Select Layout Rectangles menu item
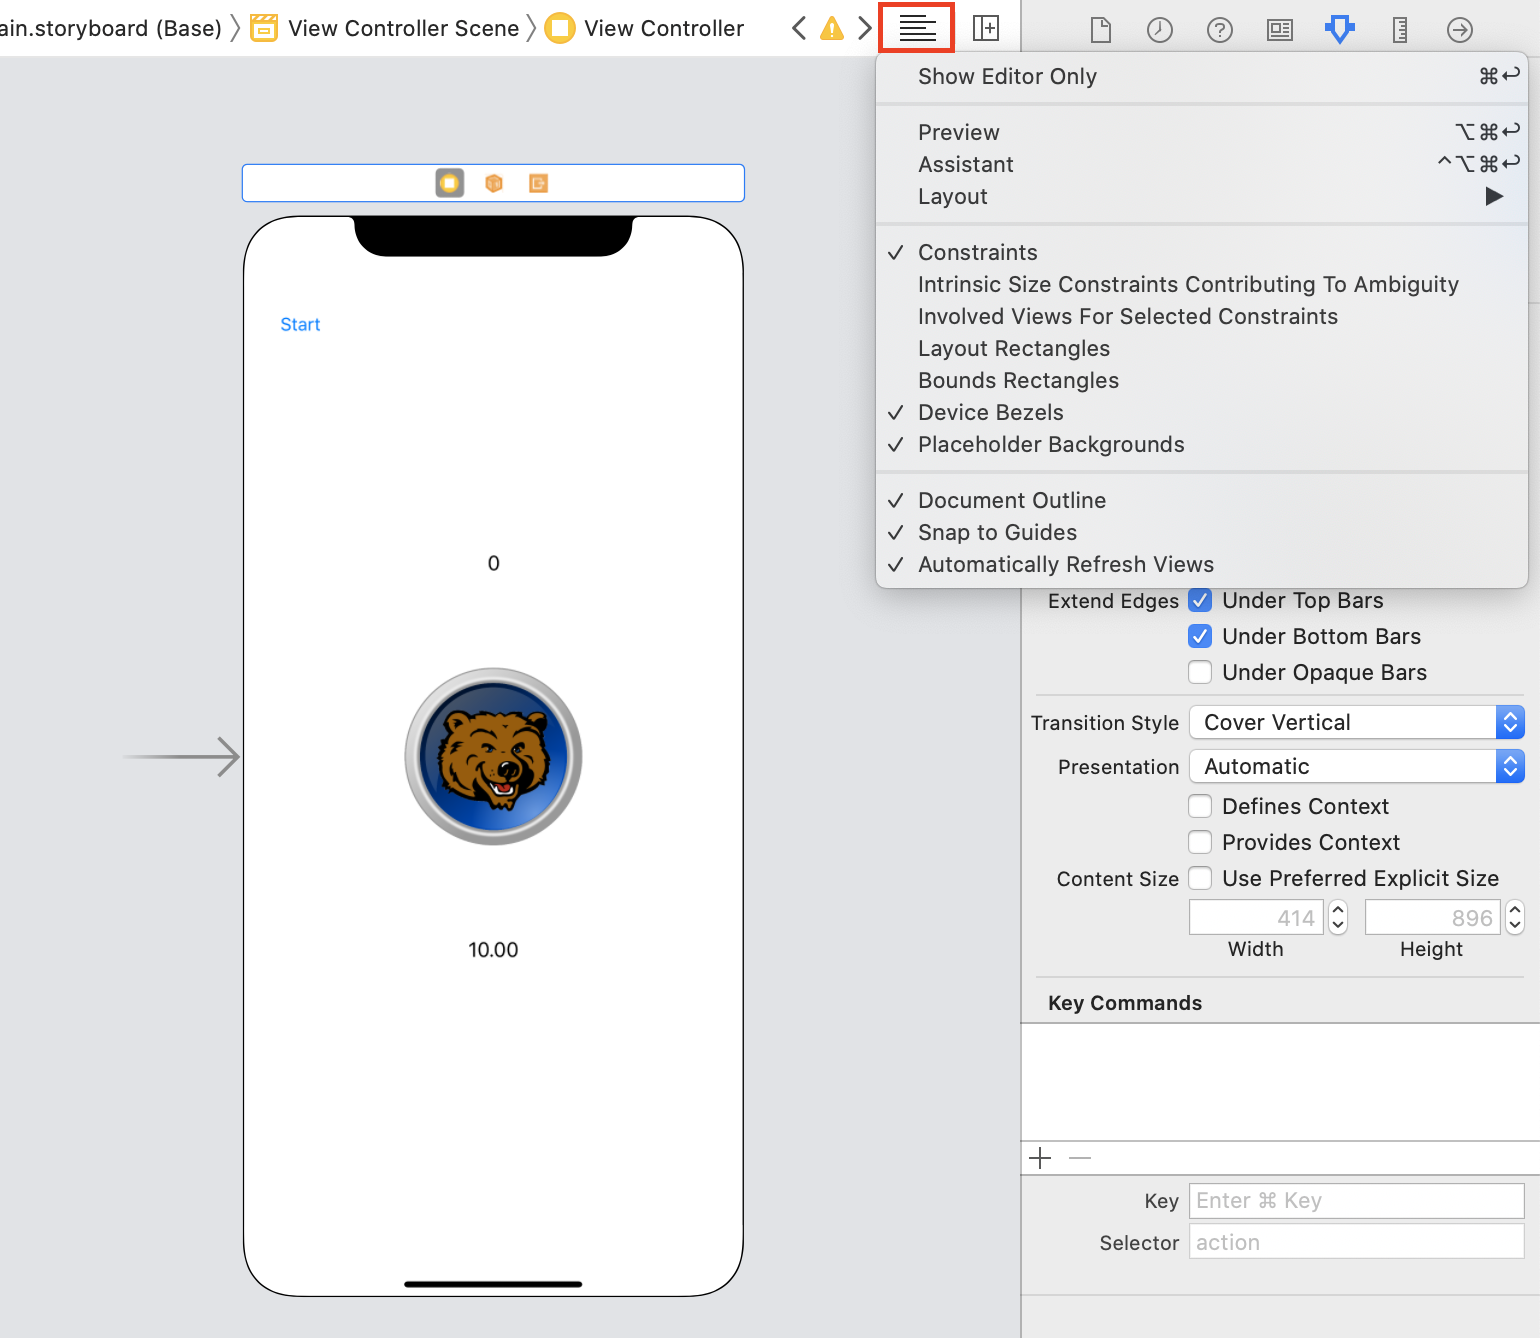Image resolution: width=1540 pixels, height=1338 pixels. (x=1202, y=348)
